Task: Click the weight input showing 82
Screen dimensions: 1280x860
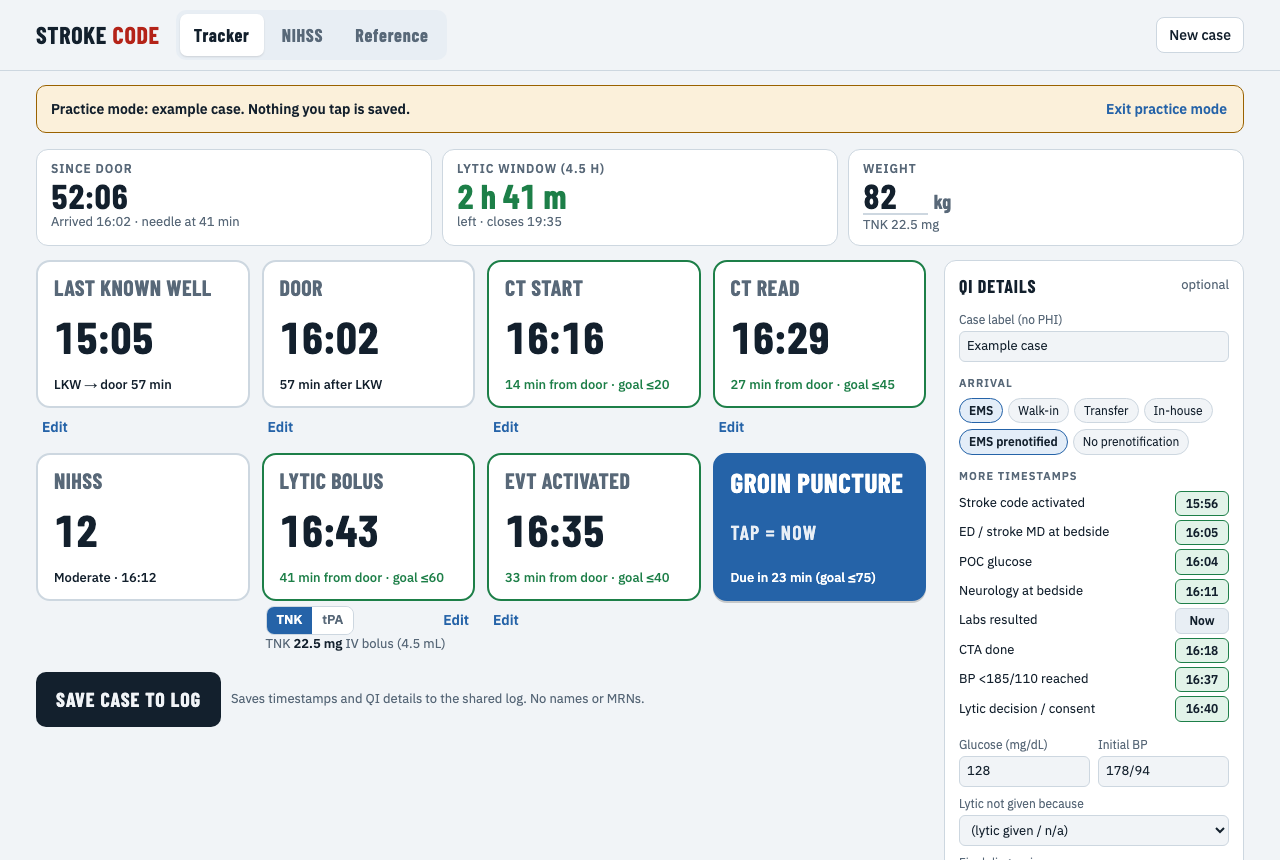Action: tap(895, 197)
